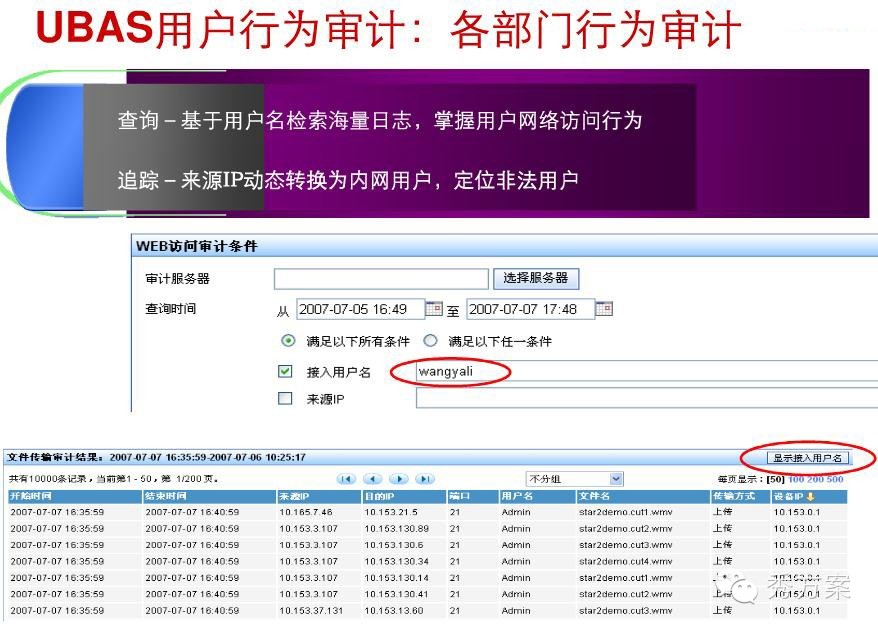This screenshot has width=878, height=631.
Task: Click destination IP cell 10.153.21.5
Action: click(391, 512)
